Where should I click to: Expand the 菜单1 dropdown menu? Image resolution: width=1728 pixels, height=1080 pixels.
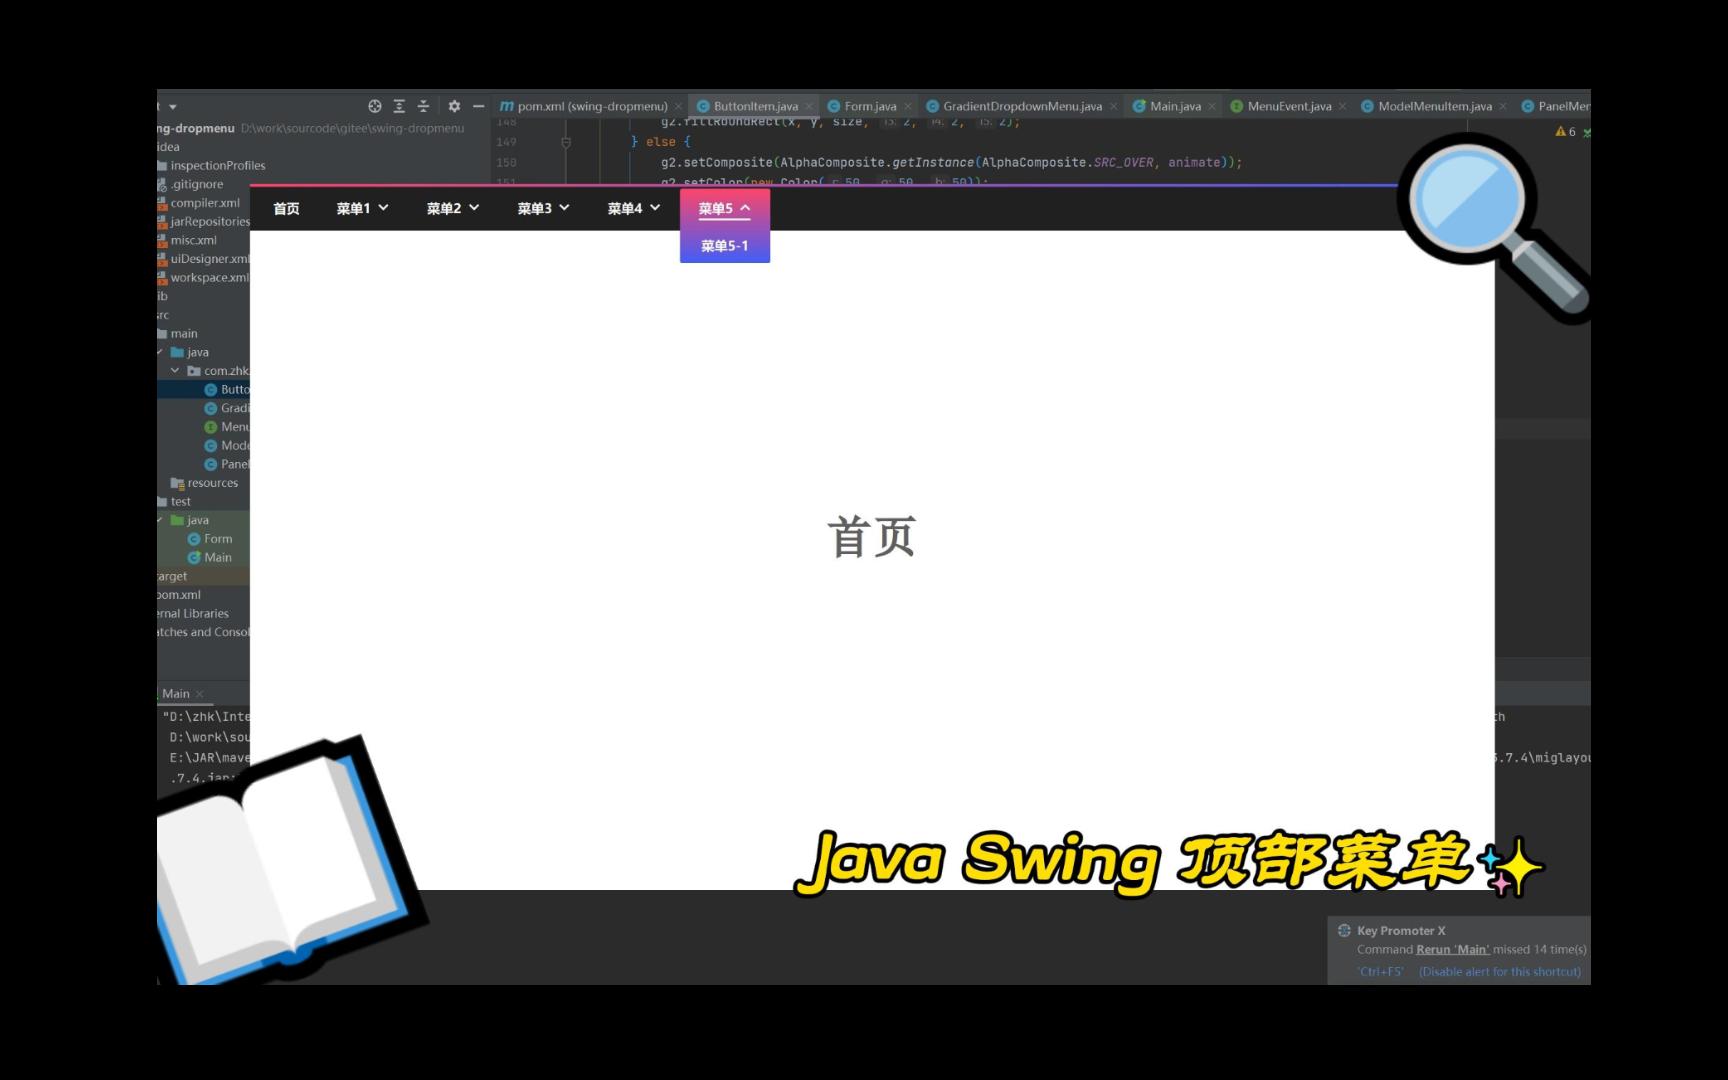click(x=362, y=208)
